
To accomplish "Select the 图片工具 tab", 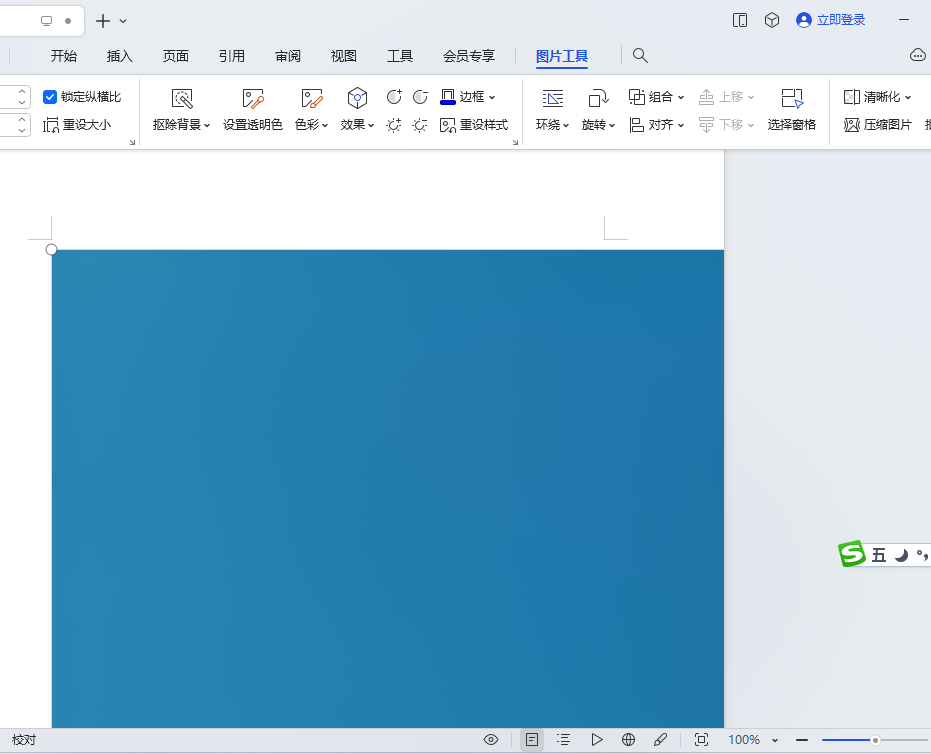I will pyautogui.click(x=562, y=56).
